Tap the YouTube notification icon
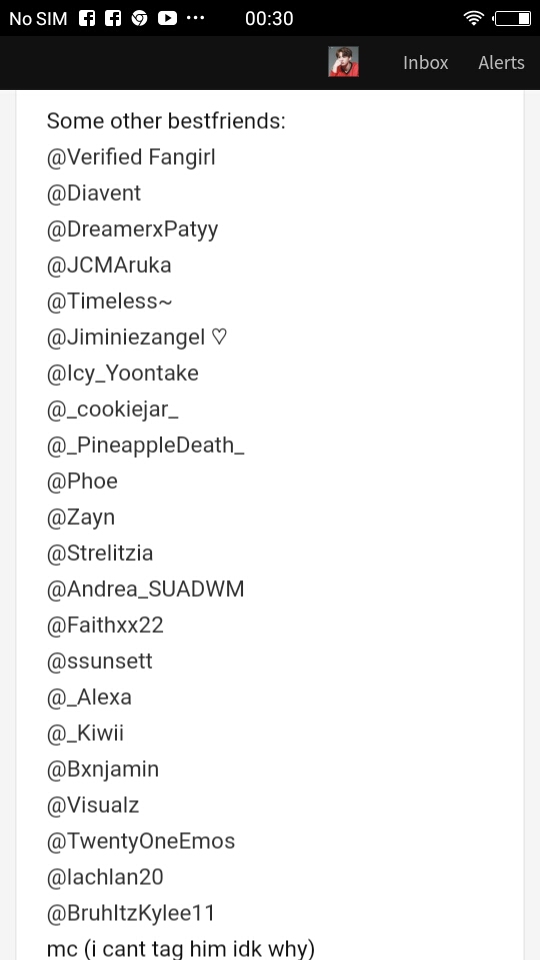 167,18
